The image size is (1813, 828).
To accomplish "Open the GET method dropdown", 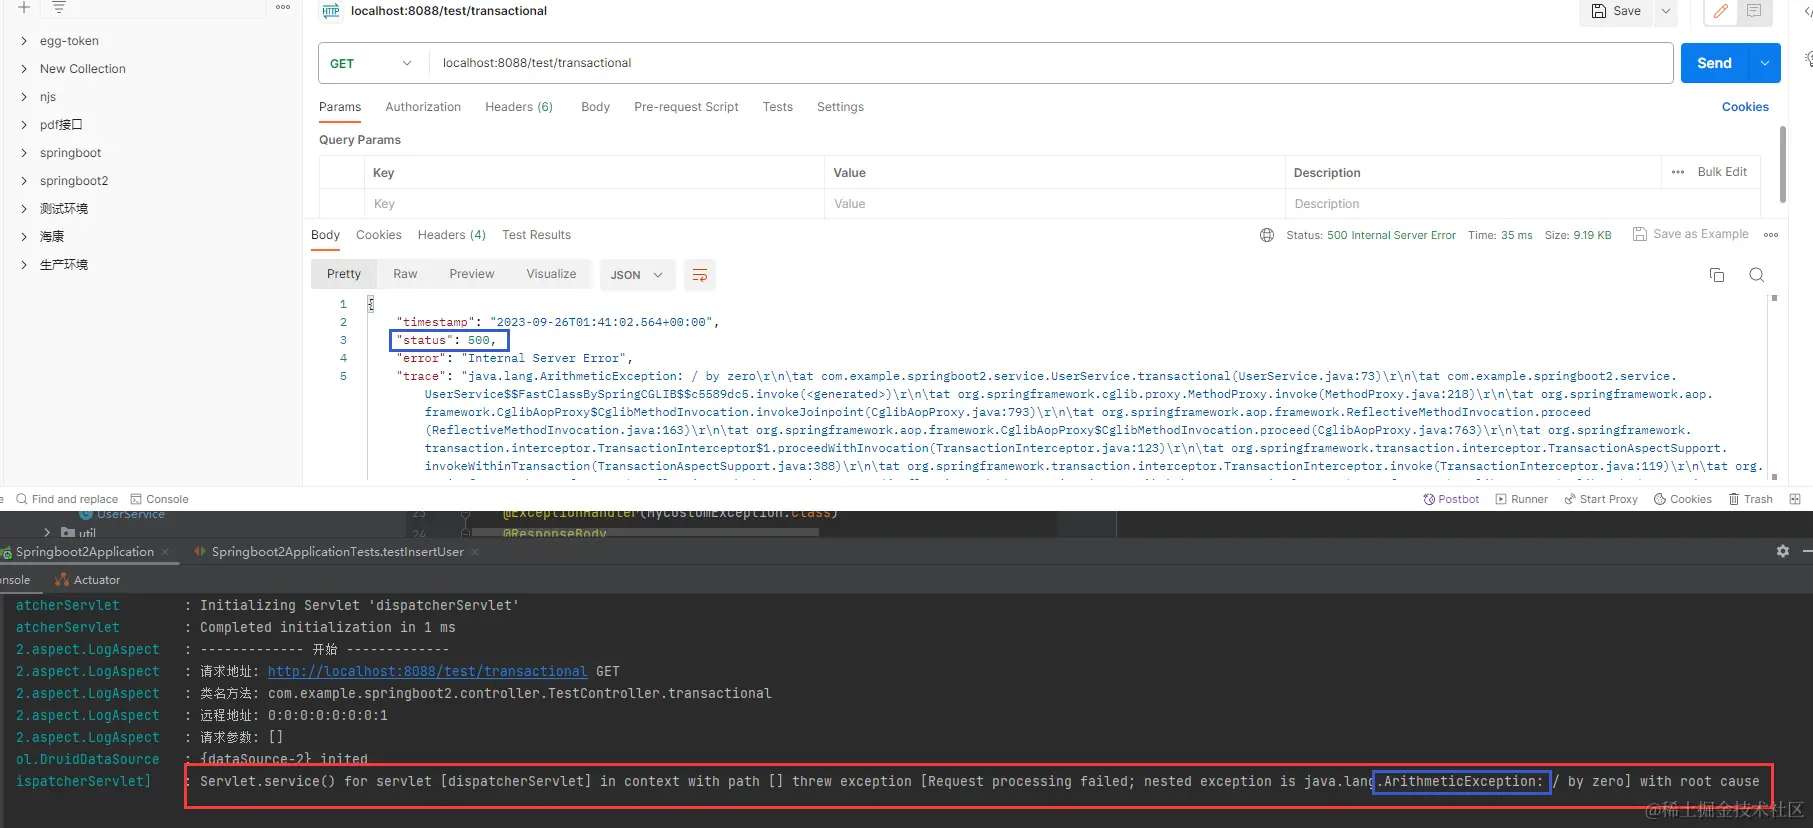I will click(372, 63).
